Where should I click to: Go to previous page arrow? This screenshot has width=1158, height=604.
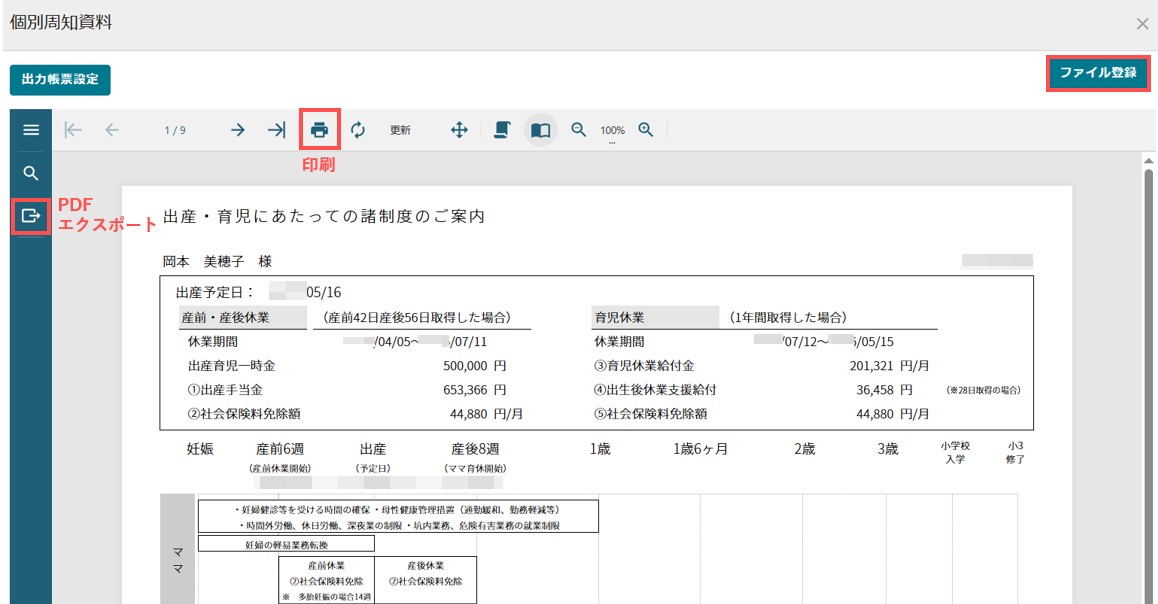tap(112, 130)
